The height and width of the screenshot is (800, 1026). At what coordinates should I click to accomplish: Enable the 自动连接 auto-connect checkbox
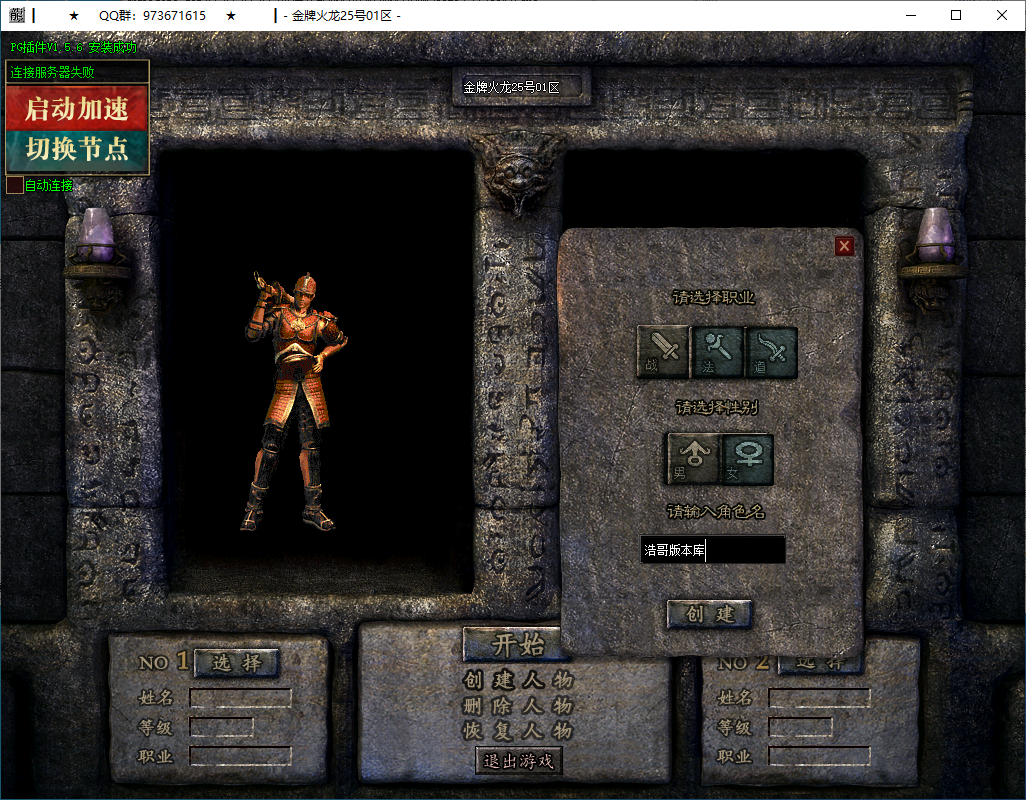[x=15, y=185]
